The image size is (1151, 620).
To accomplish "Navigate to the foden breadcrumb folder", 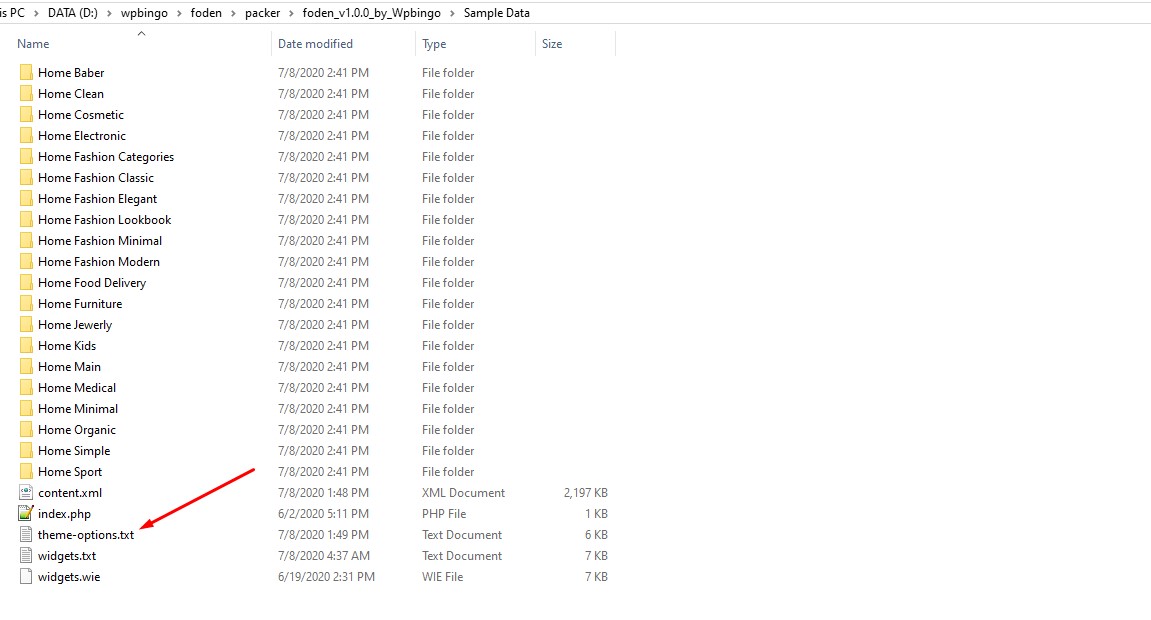I will coord(206,13).
